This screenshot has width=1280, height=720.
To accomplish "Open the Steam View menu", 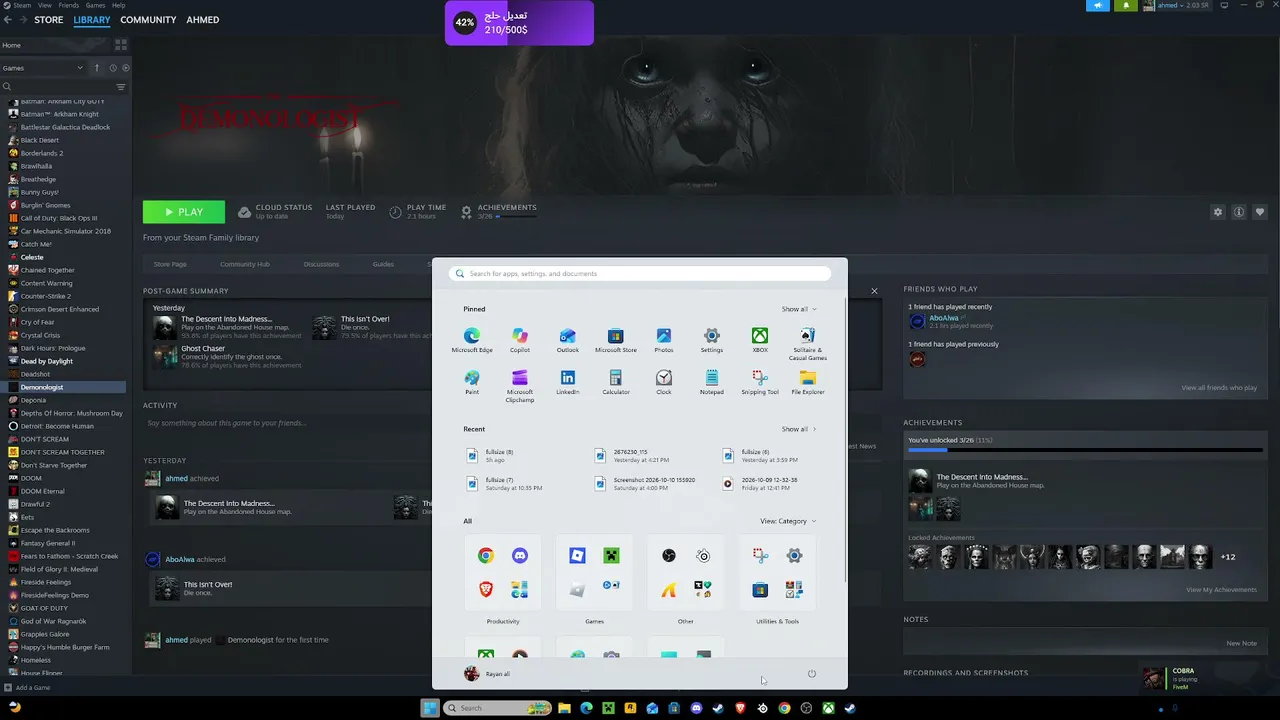I will click(44, 5).
